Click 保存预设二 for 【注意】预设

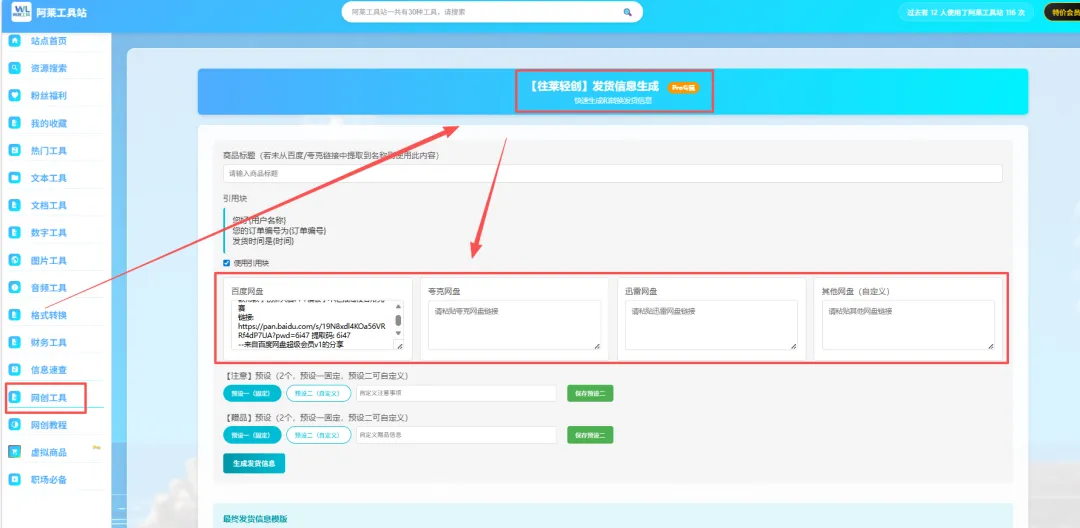point(590,393)
